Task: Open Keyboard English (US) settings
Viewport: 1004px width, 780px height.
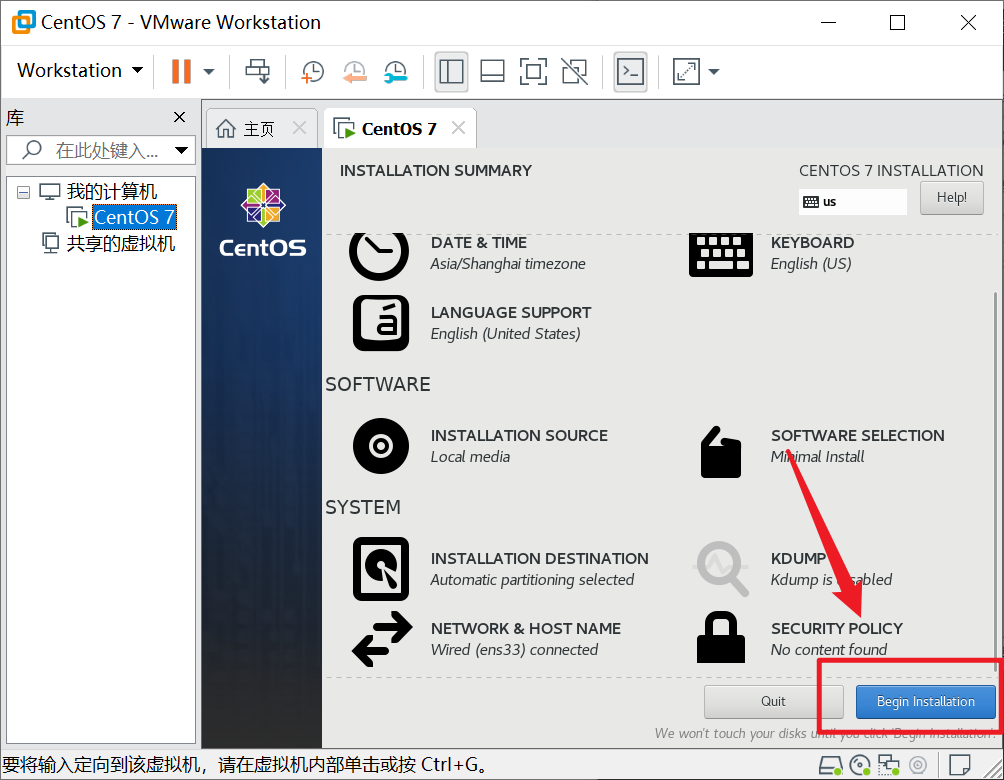Action: (x=812, y=253)
